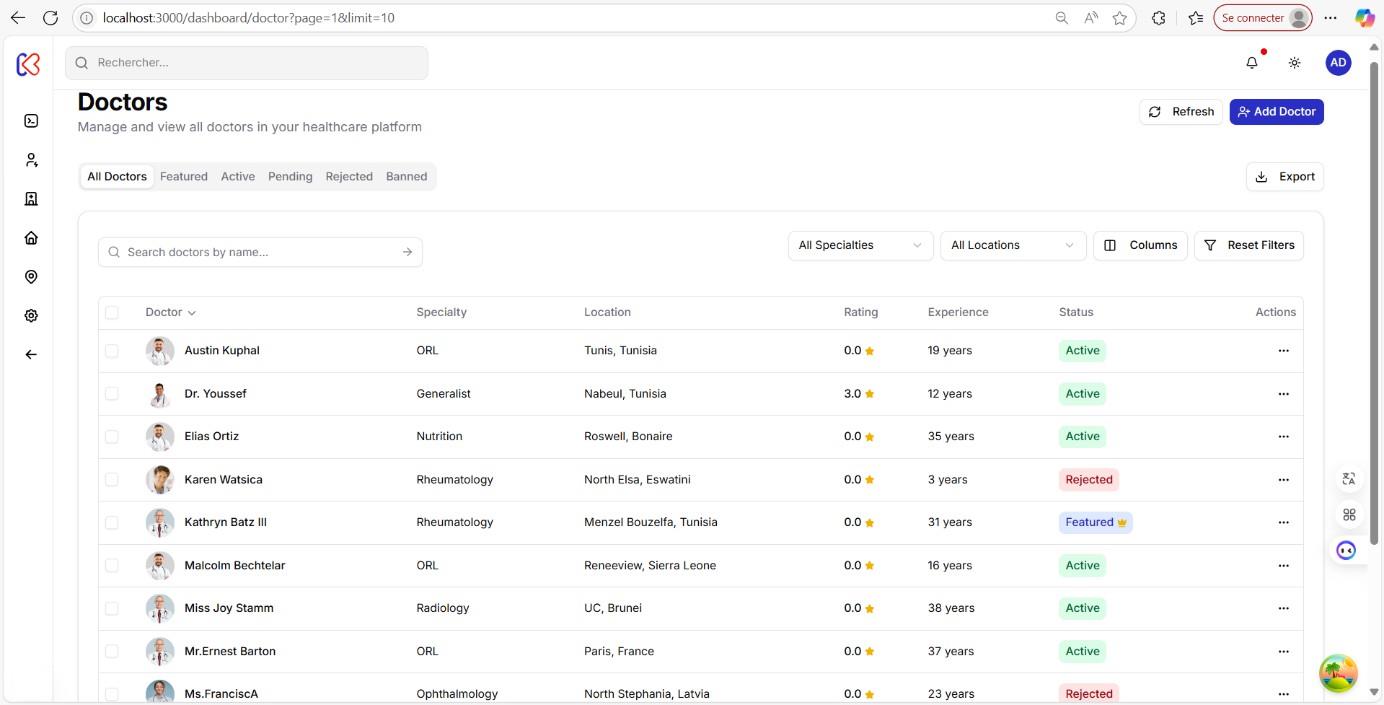Click the terminal icon in the sidebar
Viewport: 1384px width, 705px height.
(30, 120)
